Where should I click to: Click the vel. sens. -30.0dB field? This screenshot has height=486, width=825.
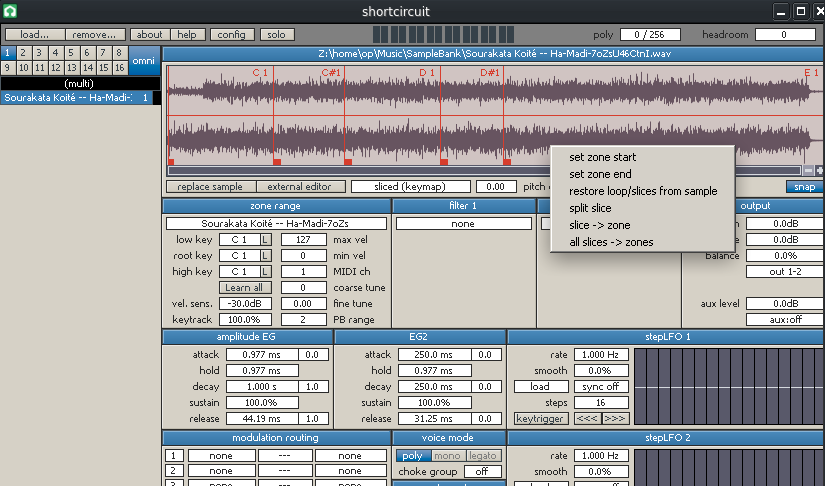click(245, 303)
